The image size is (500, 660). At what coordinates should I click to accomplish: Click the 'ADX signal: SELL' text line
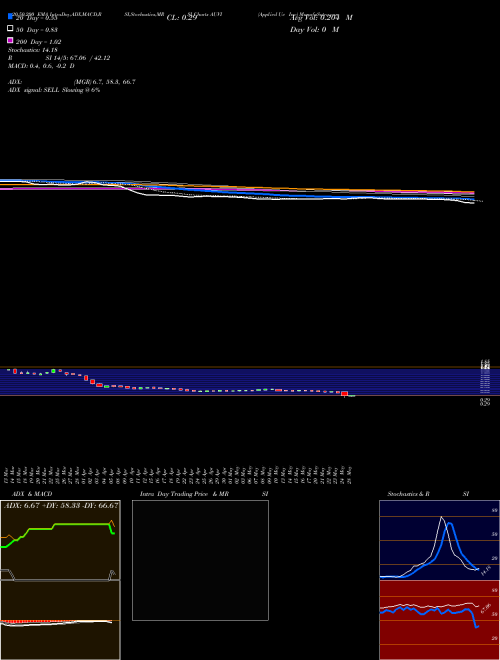[x=54, y=90]
